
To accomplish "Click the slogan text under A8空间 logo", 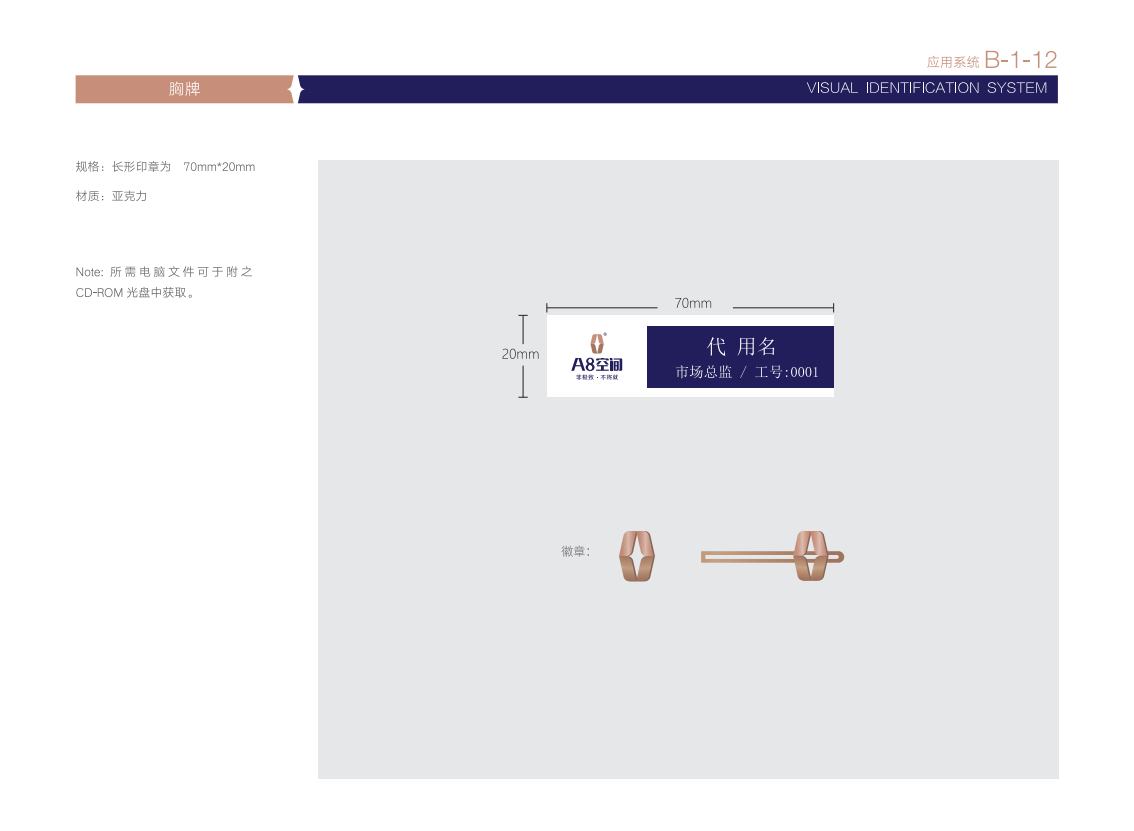I will point(597,378).
